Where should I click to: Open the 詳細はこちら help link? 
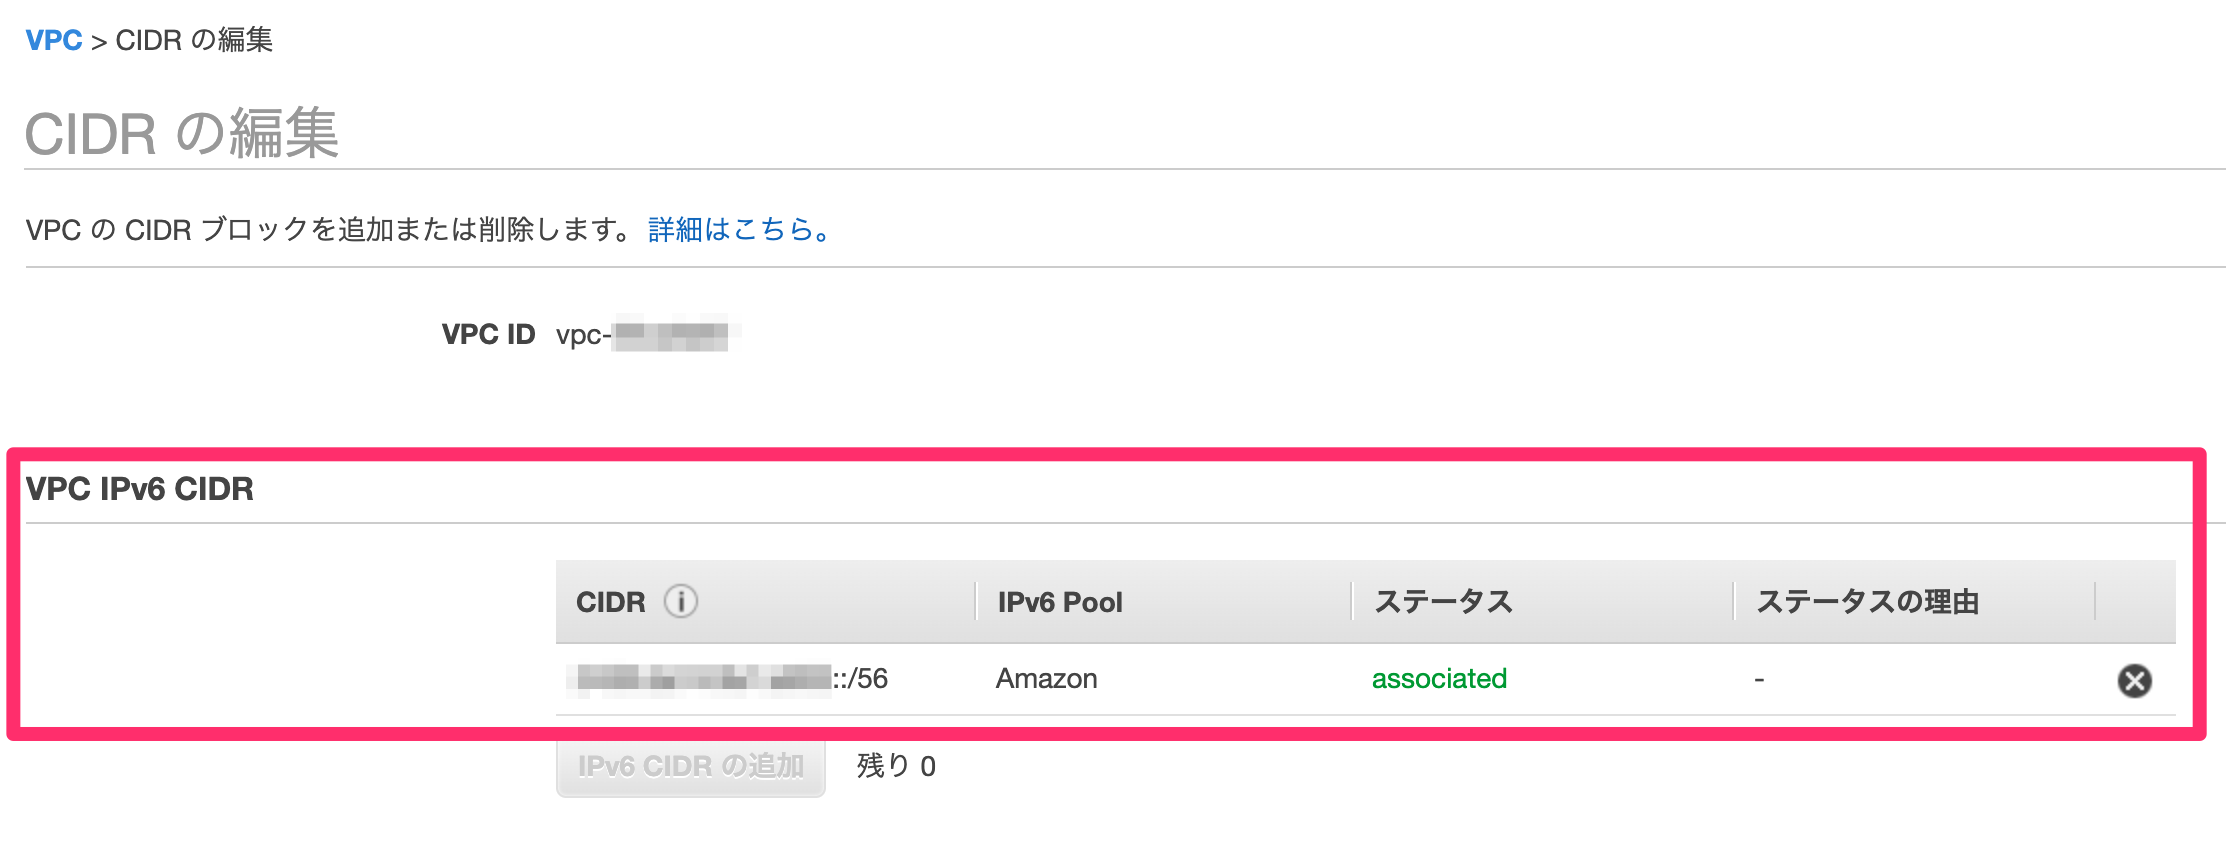click(739, 230)
